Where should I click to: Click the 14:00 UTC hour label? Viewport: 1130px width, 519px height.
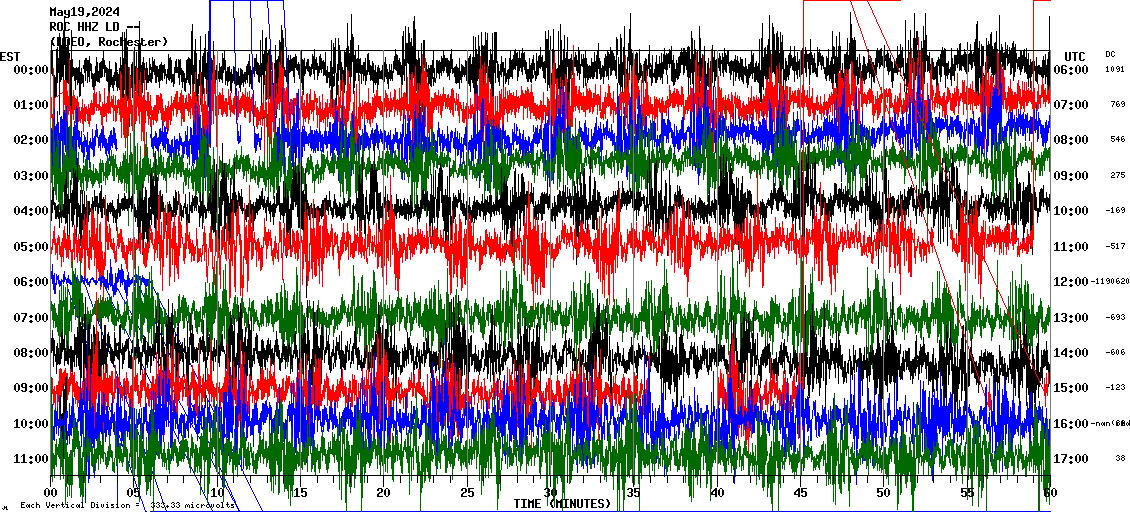[x=1070, y=353]
